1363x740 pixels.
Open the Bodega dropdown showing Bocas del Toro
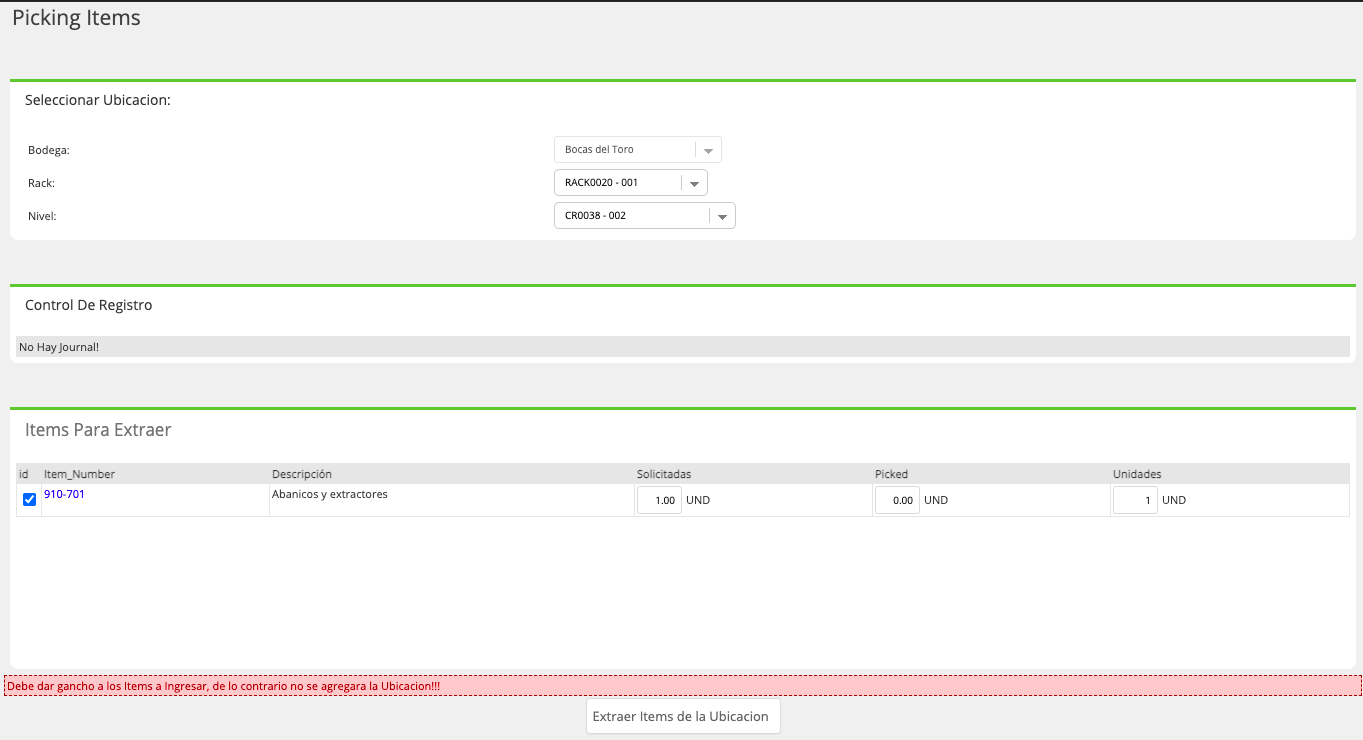(x=637, y=150)
